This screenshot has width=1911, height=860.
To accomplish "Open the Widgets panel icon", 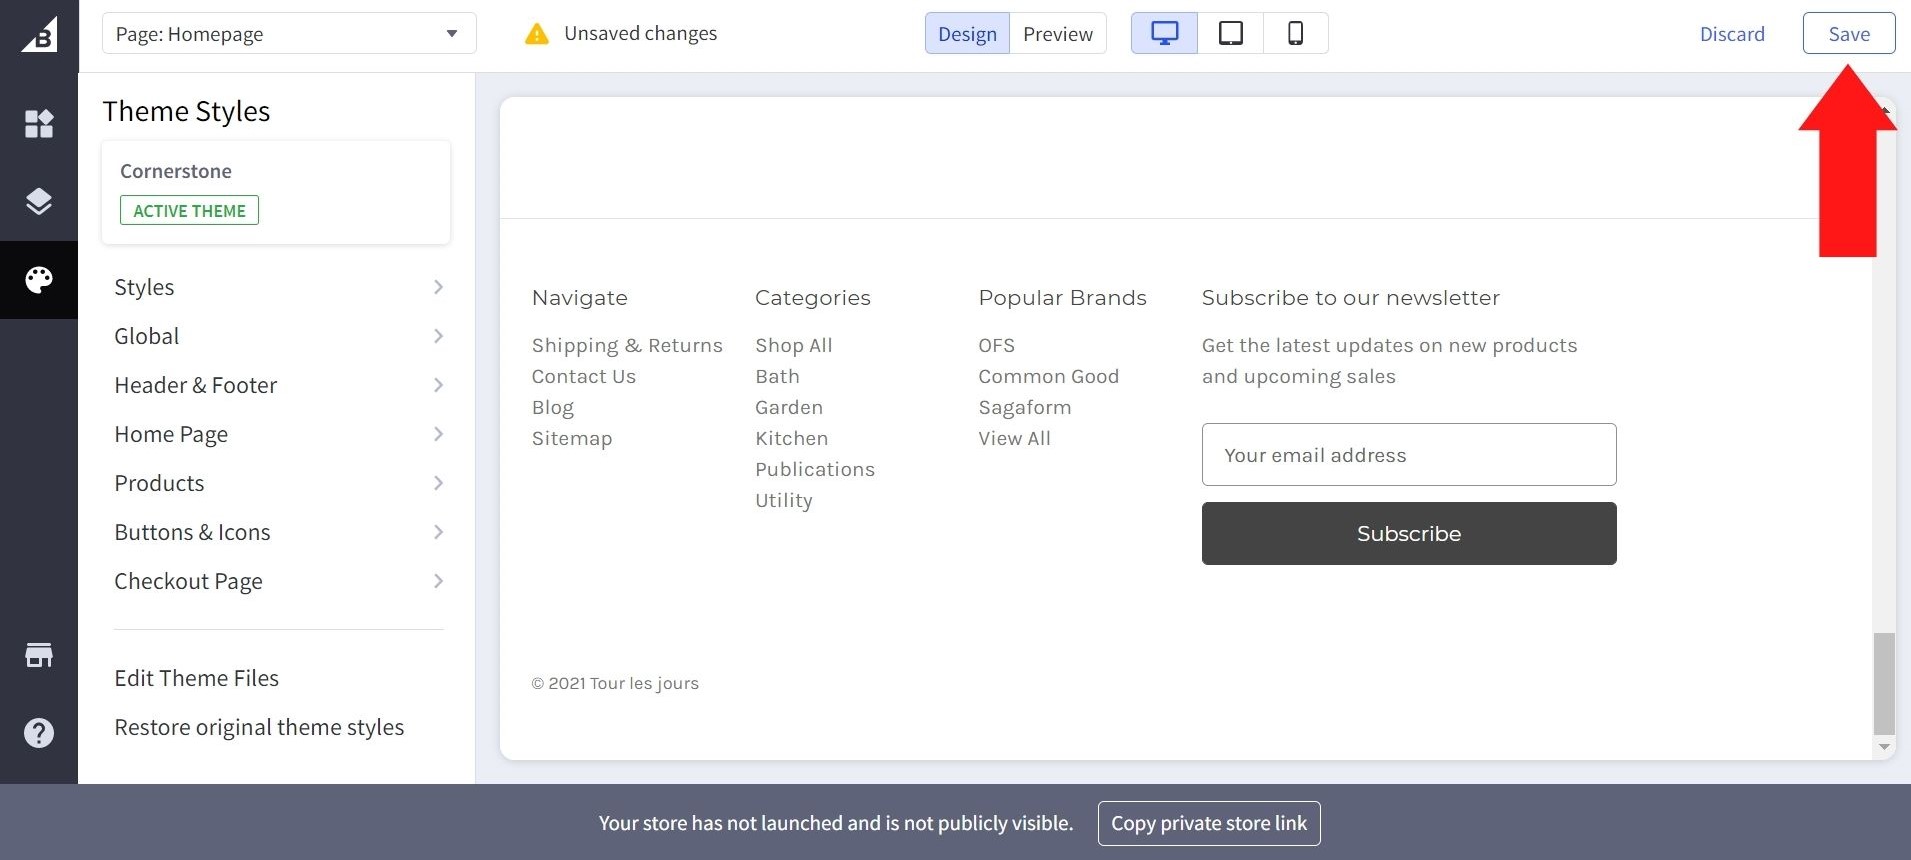I will click(x=39, y=124).
